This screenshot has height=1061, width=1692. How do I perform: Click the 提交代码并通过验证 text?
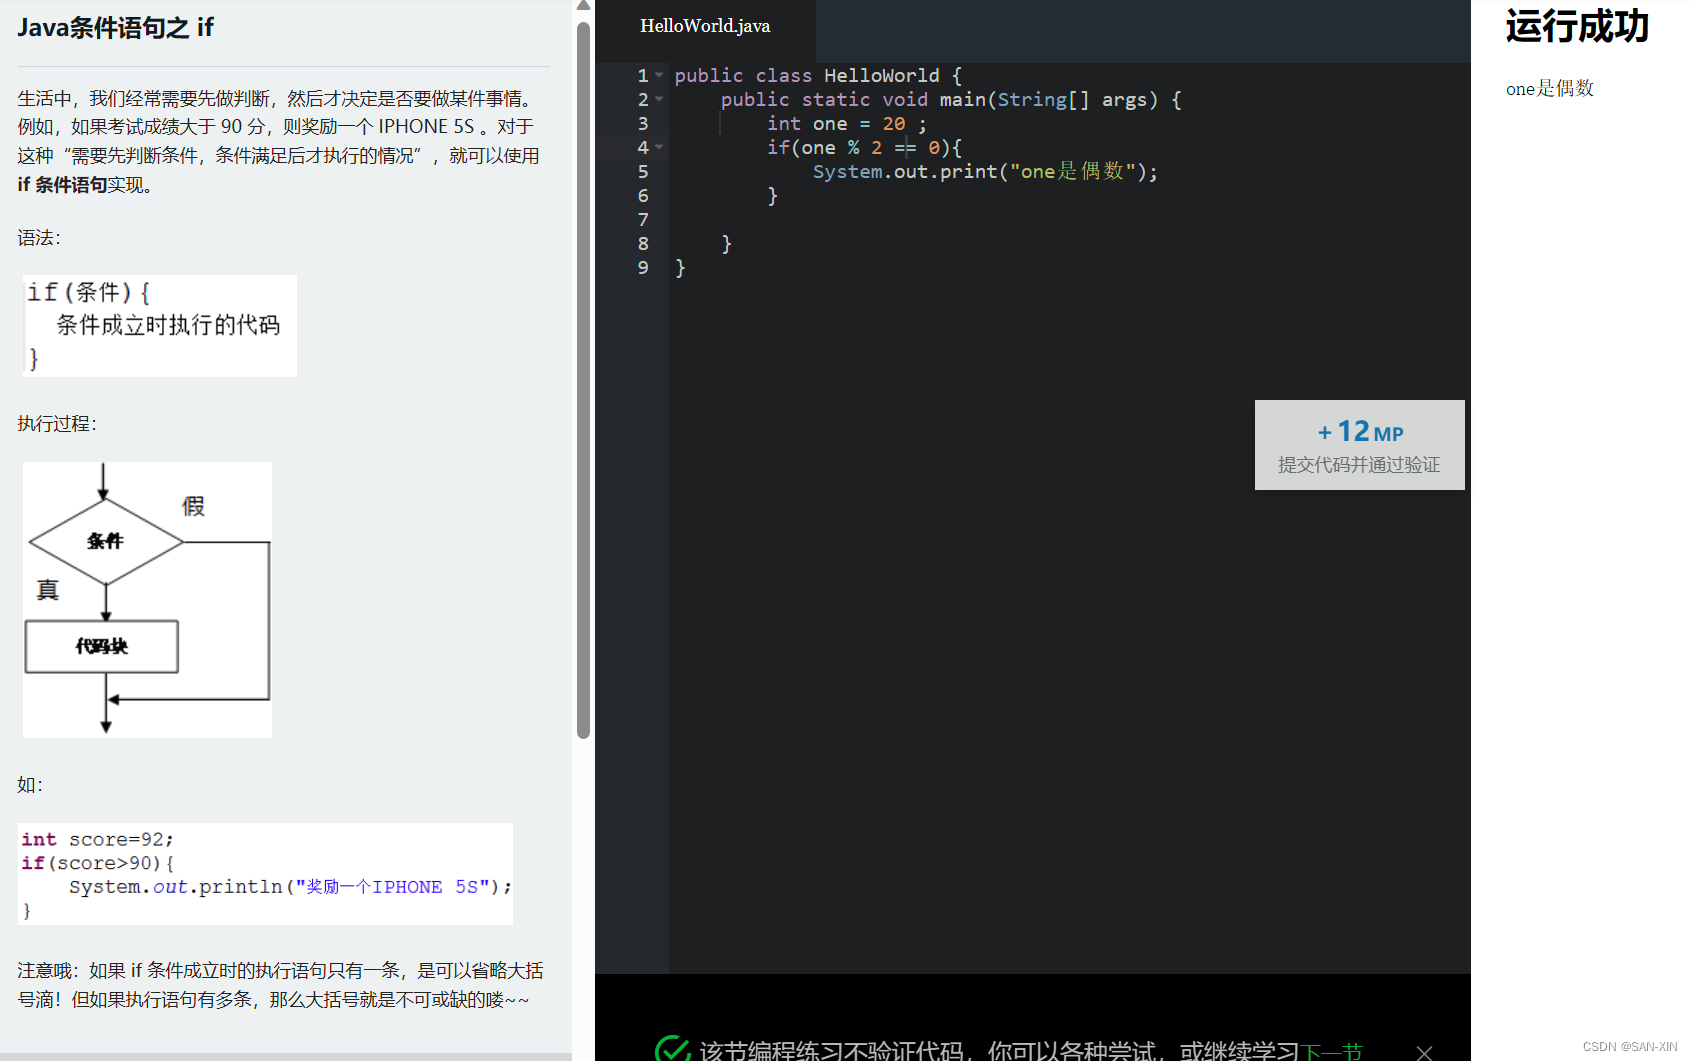click(1359, 465)
